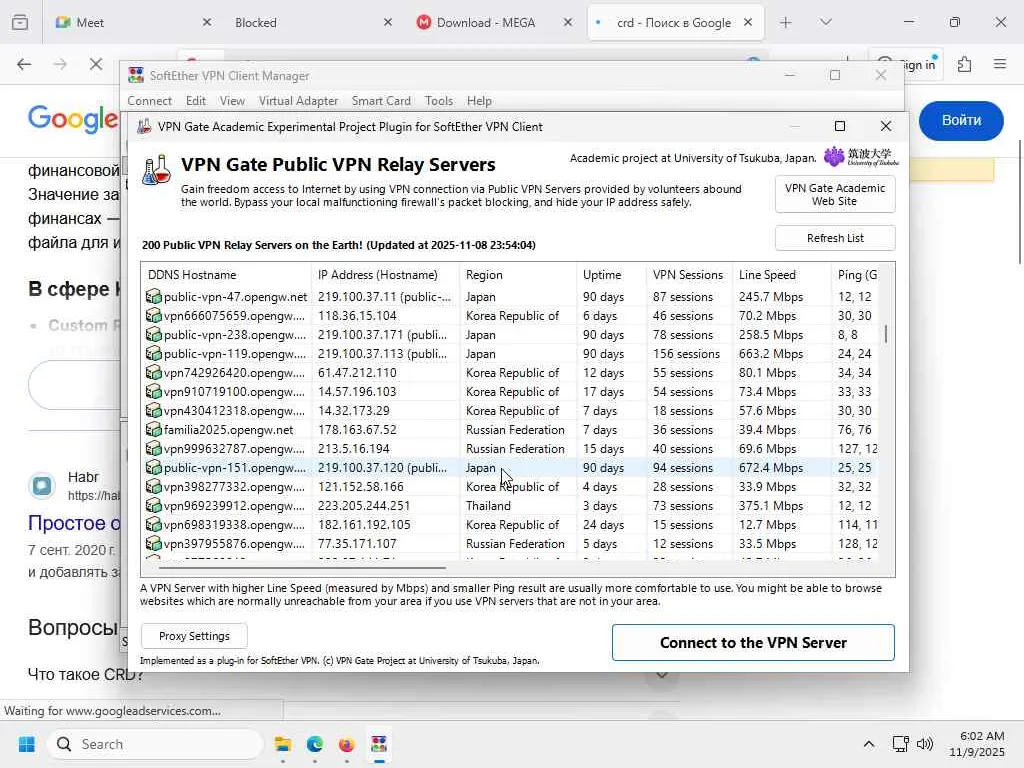Screen dimensions: 1024x768
Task: Click the VPN Gate flask logo icon
Action: 157,170
